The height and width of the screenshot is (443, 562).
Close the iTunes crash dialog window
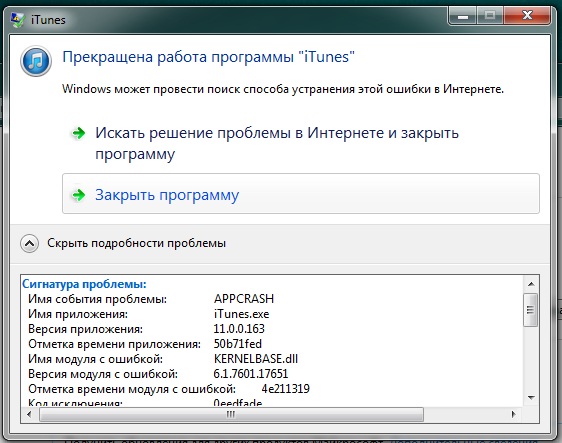pos(527,15)
